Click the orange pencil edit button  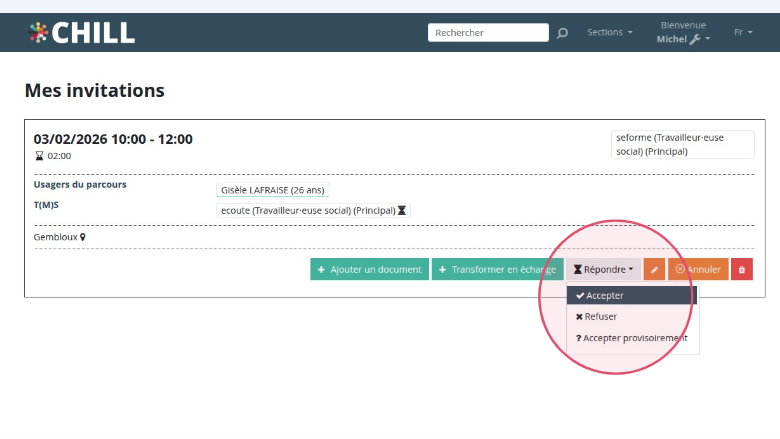click(x=654, y=269)
